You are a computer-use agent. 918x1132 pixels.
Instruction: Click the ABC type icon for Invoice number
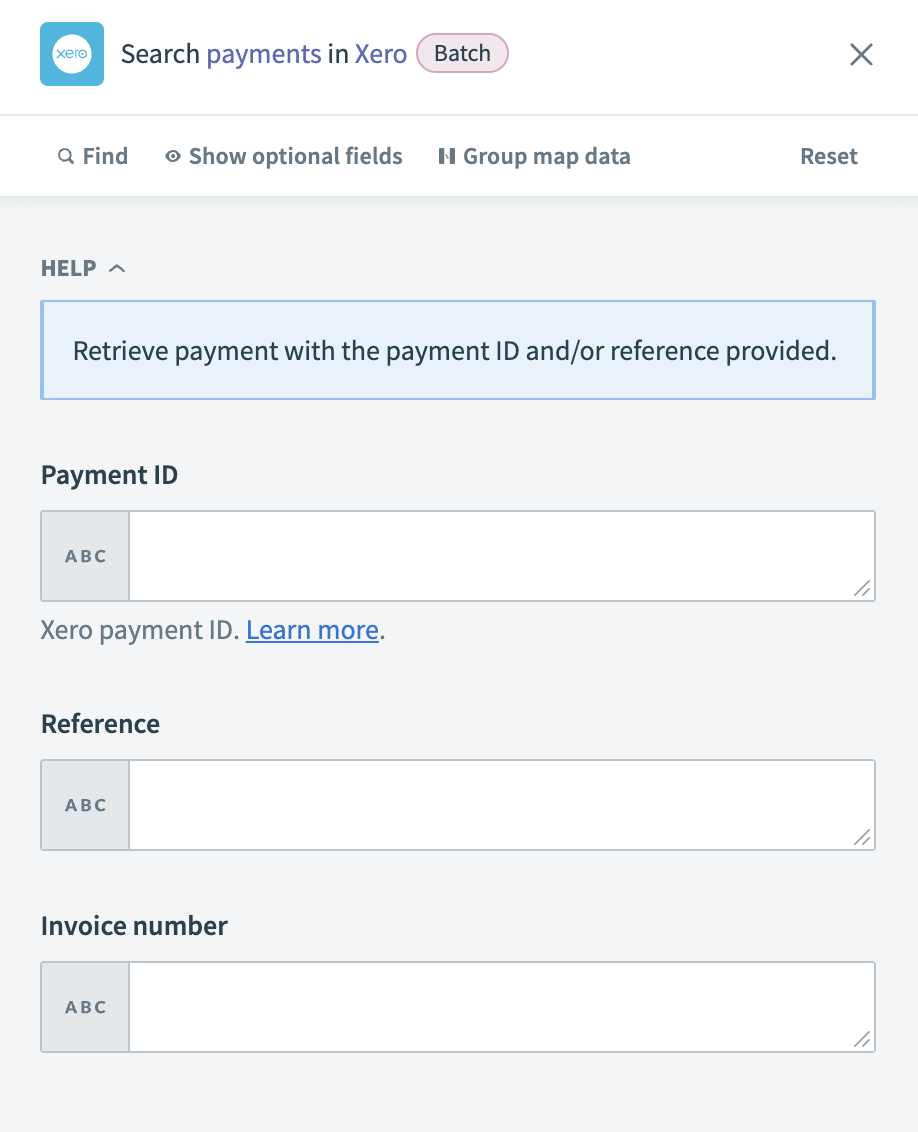(84, 1007)
